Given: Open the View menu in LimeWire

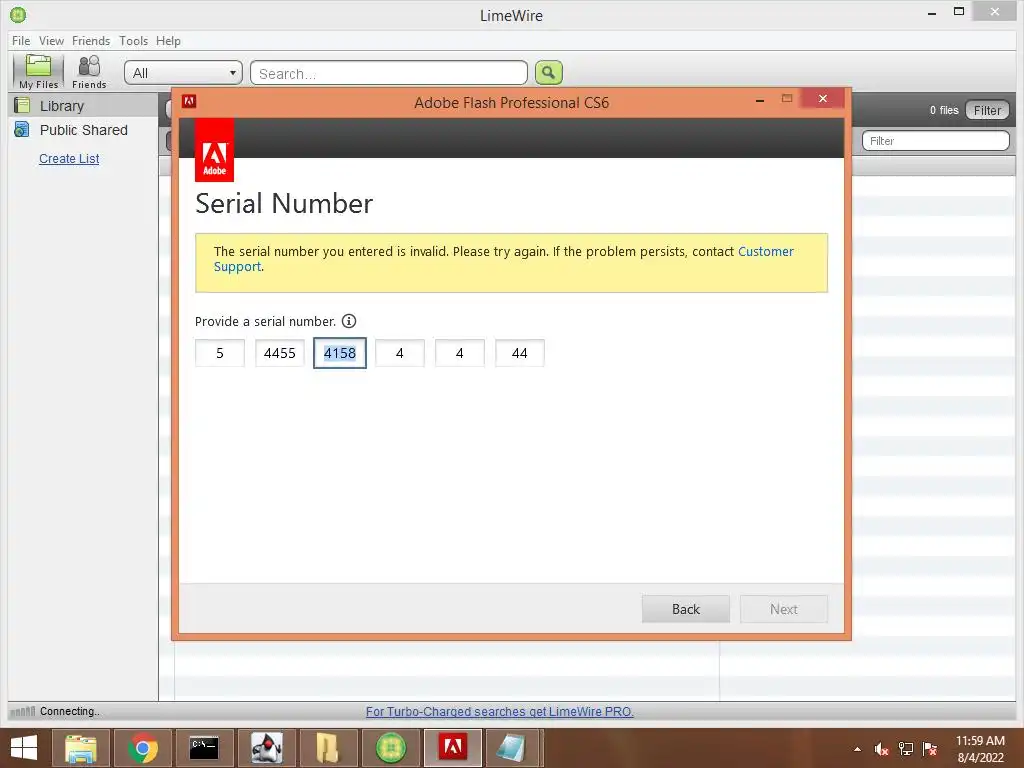Looking at the screenshot, I should [x=51, y=40].
